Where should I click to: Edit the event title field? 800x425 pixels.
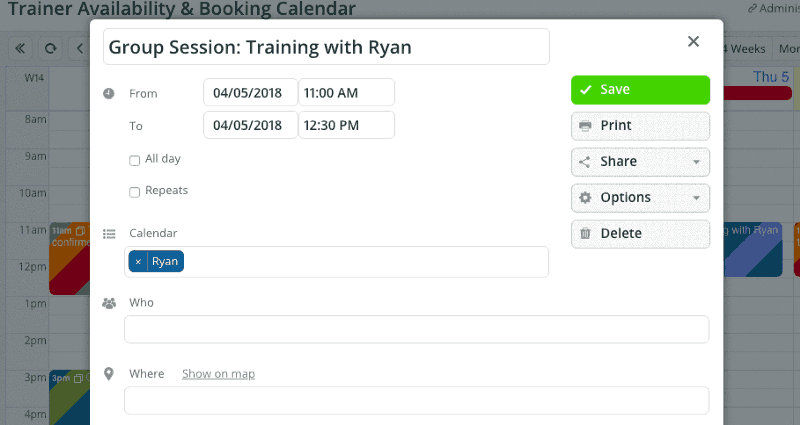pyautogui.click(x=326, y=47)
